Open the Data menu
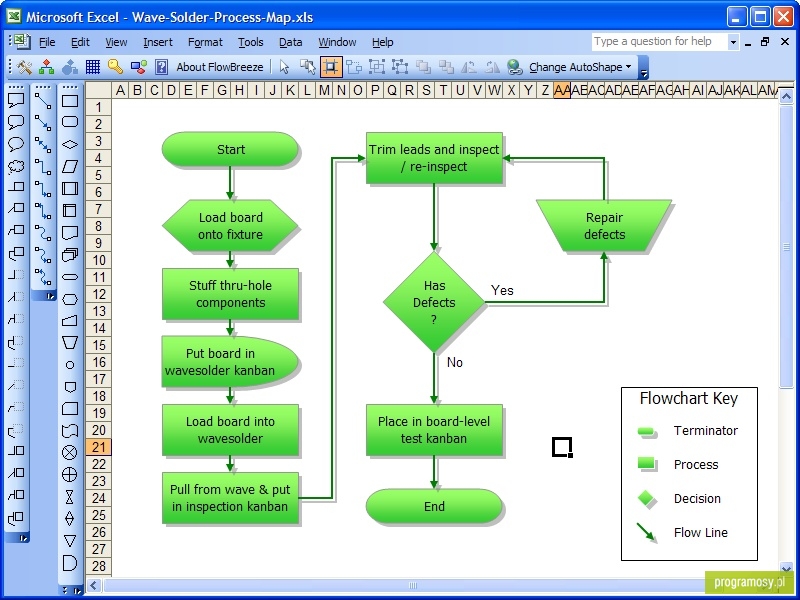This screenshot has width=800, height=600. pyautogui.click(x=290, y=42)
